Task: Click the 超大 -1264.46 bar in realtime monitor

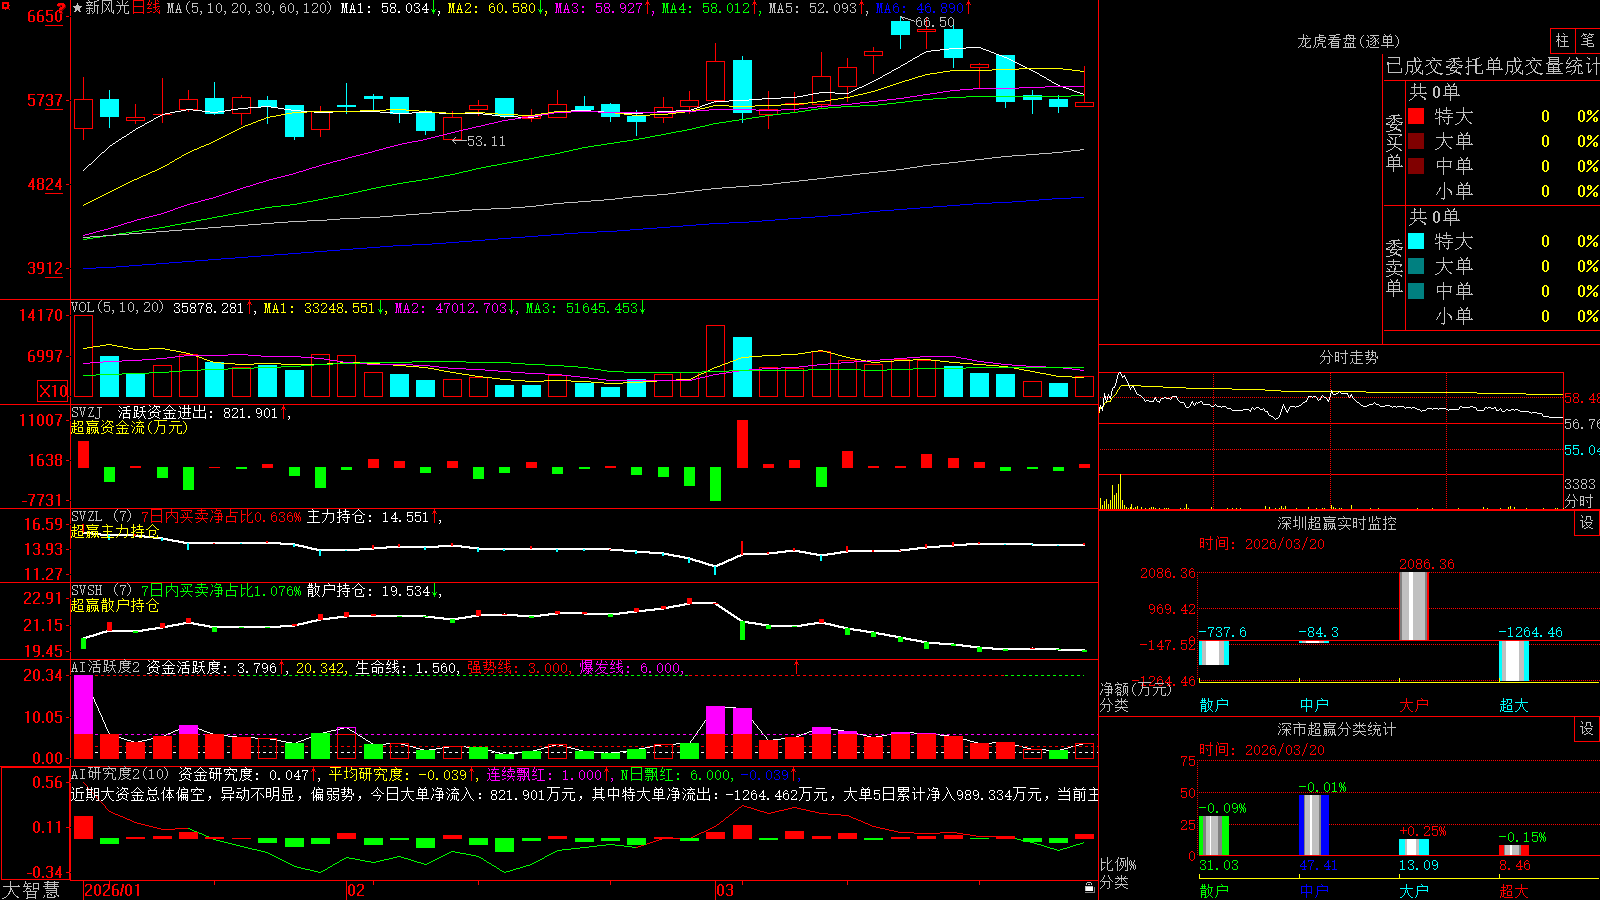Action: pyautogui.click(x=1513, y=661)
